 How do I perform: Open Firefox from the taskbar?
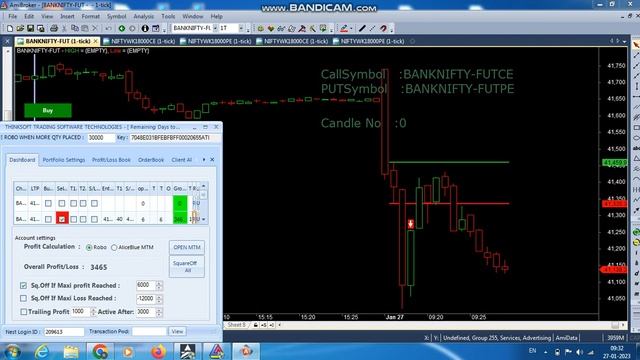pos(158,351)
